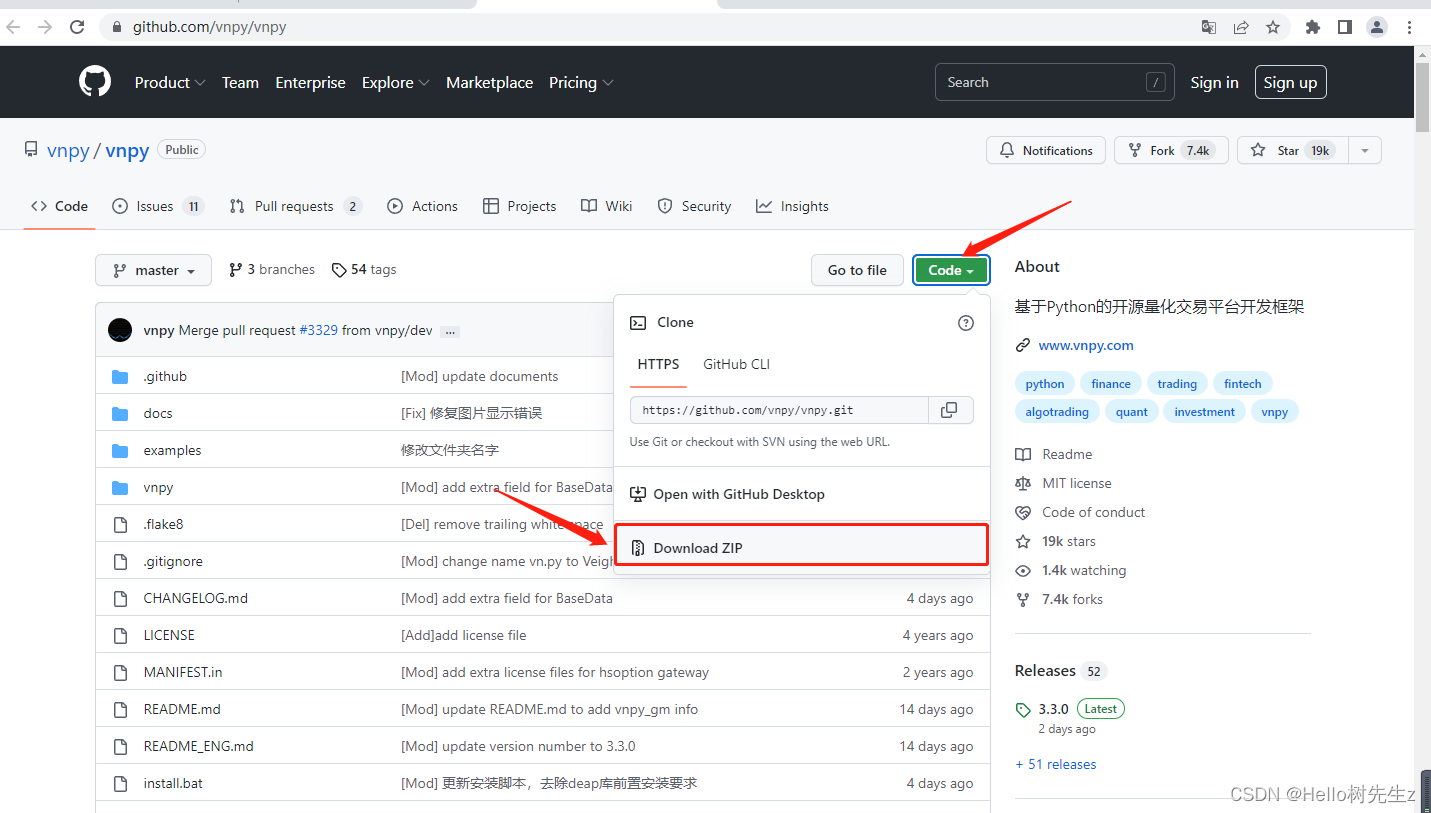Open the Explore dropdown menu
This screenshot has width=1431, height=813.
pos(395,83)
